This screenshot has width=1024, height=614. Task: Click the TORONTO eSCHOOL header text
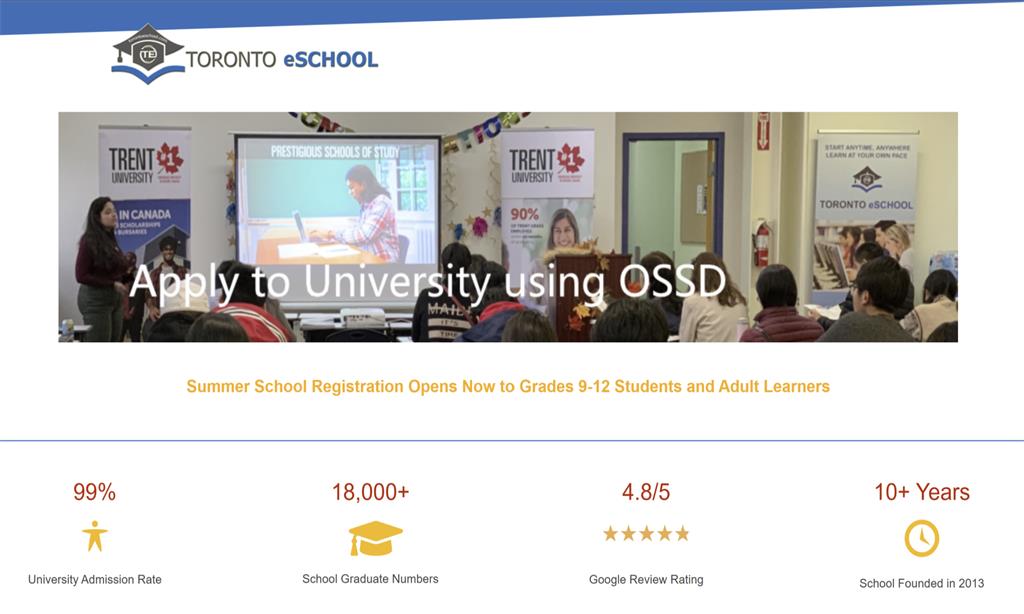(x=281, y=59)
